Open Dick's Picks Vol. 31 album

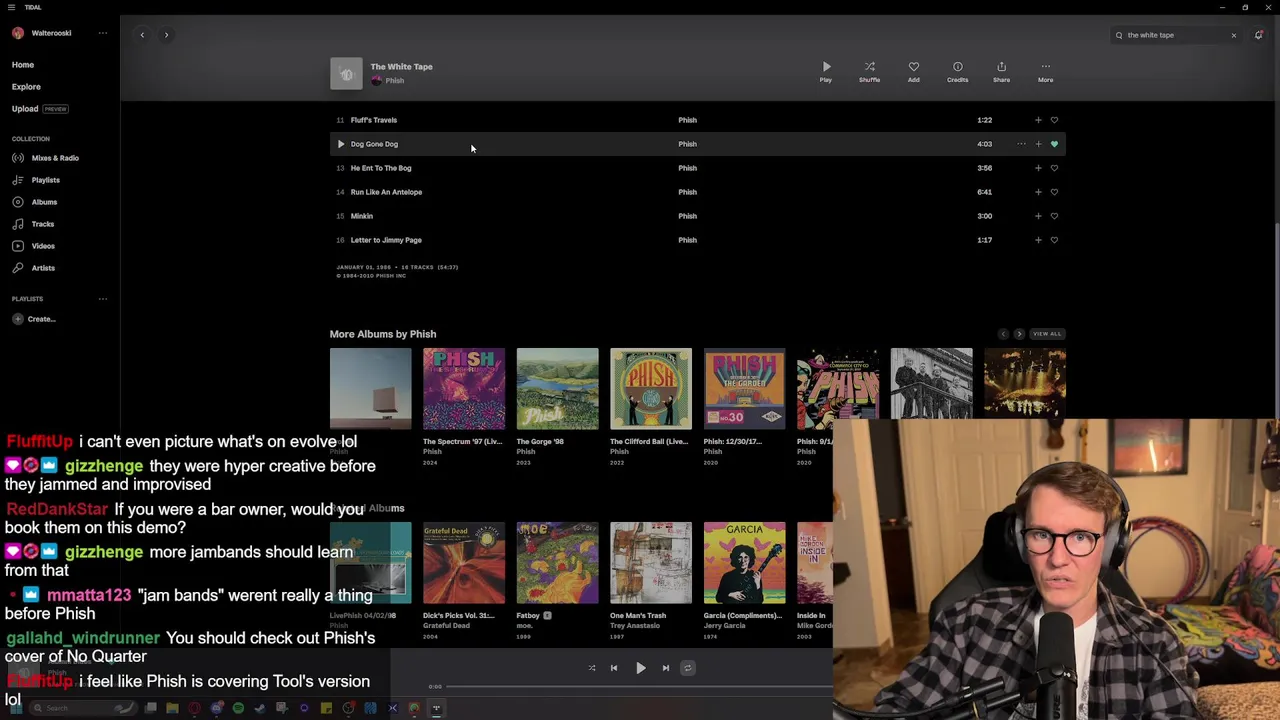(x=464, y=563)
